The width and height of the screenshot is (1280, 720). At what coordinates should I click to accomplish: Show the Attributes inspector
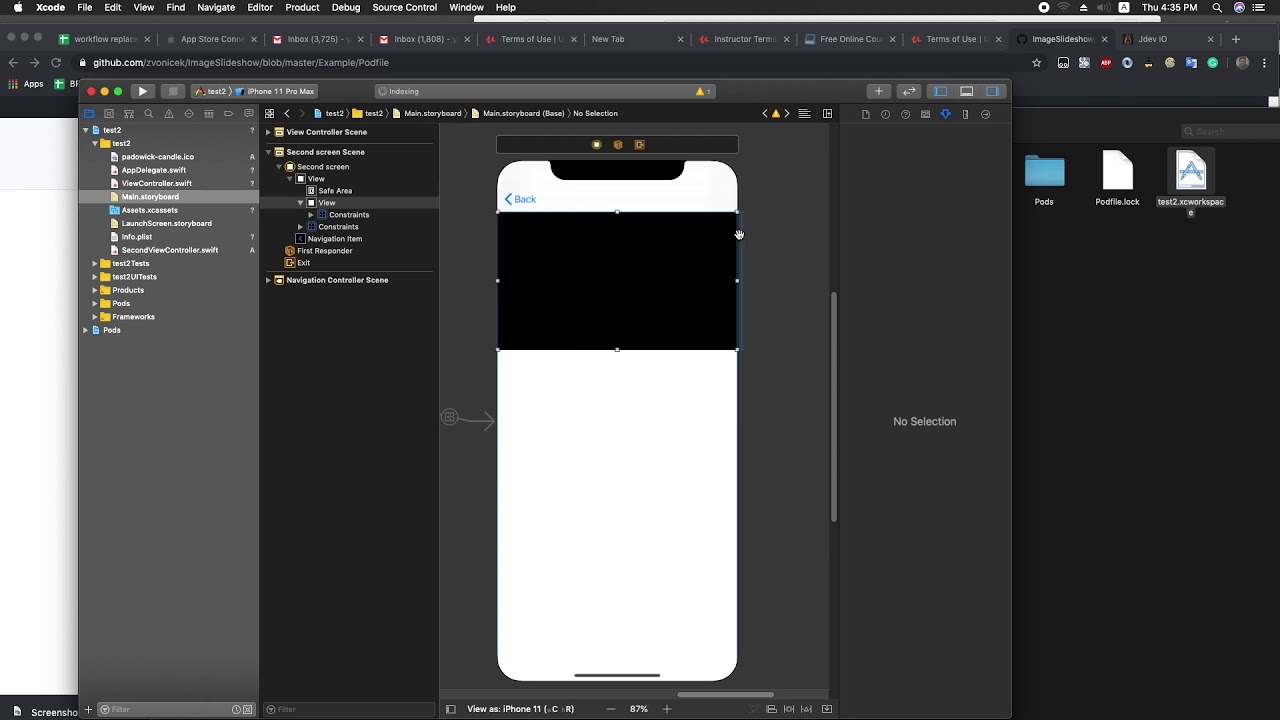945,114
